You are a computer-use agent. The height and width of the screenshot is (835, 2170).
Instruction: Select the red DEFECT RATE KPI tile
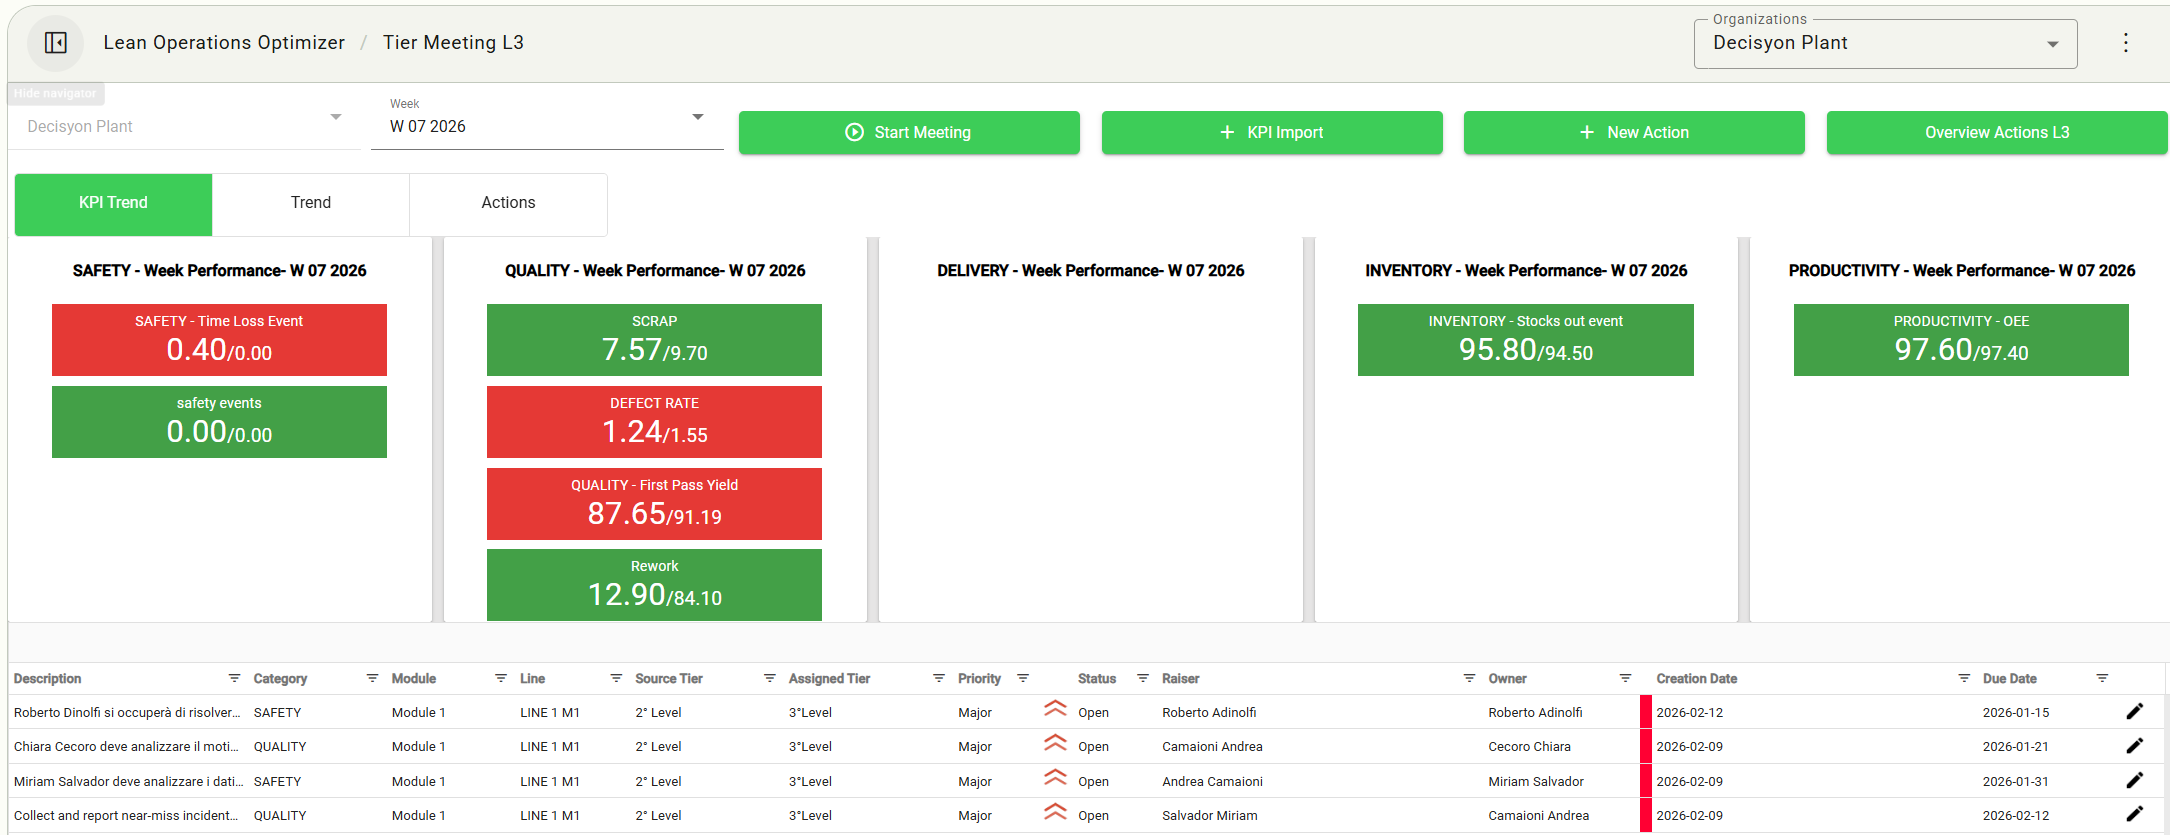[x=654, y=422]
